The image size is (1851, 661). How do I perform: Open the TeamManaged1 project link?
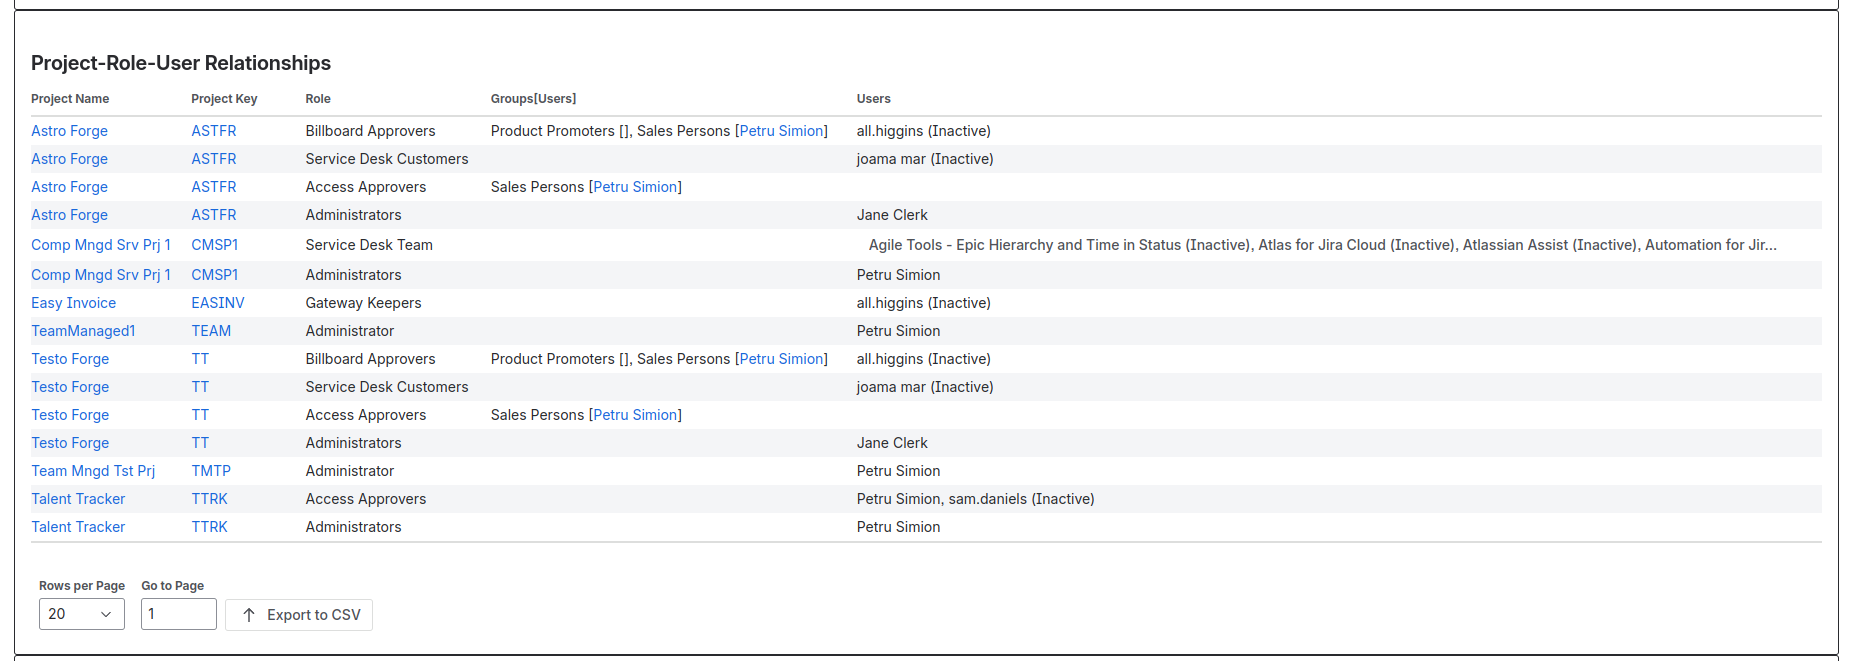click(x=83, y=331)
